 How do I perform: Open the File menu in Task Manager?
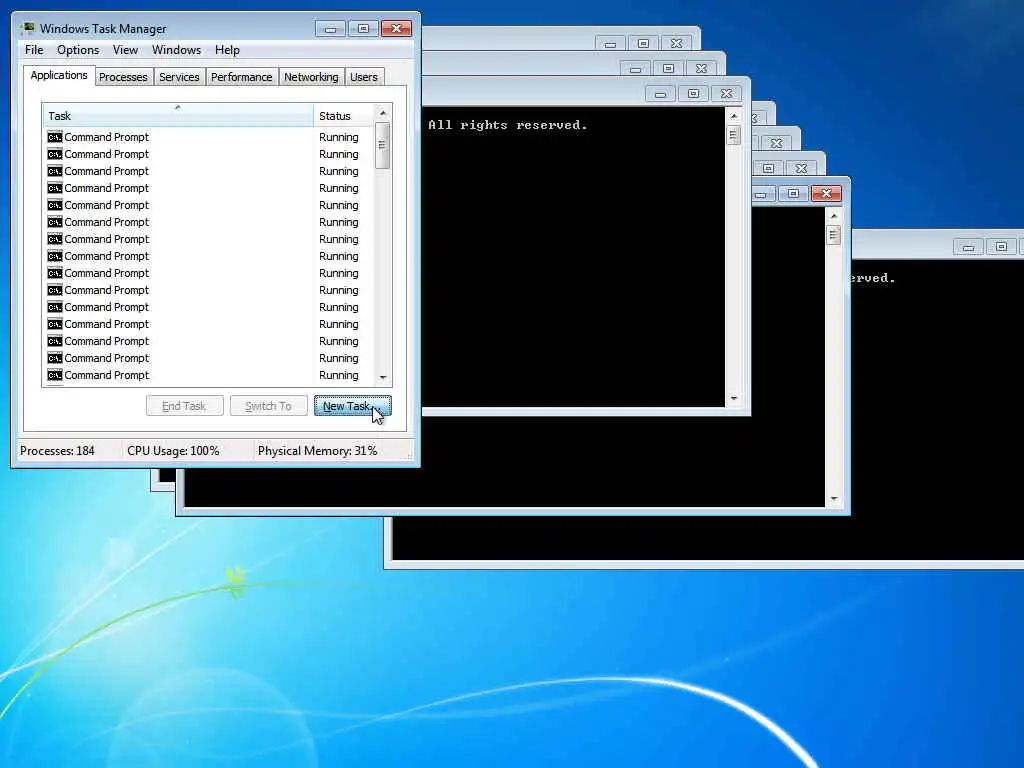34,50
